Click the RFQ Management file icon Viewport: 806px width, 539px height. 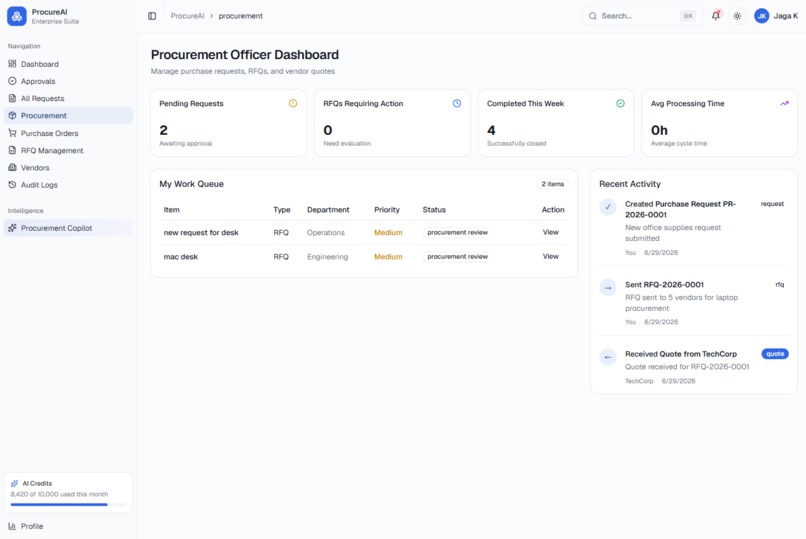(x=12, y=150)
